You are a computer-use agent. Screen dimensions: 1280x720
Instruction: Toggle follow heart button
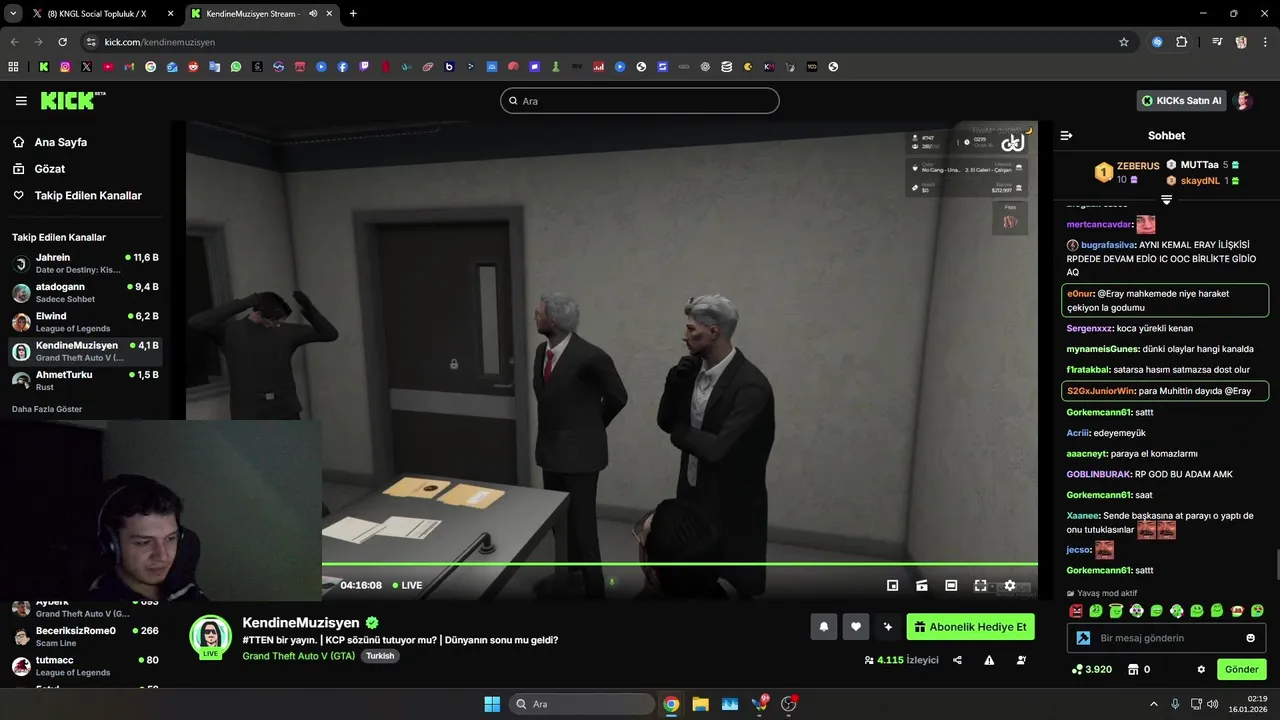855,627
